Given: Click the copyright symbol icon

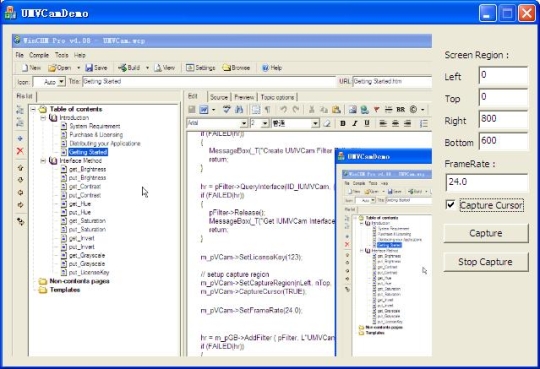Looking at the screenshot, I should 413,110.
